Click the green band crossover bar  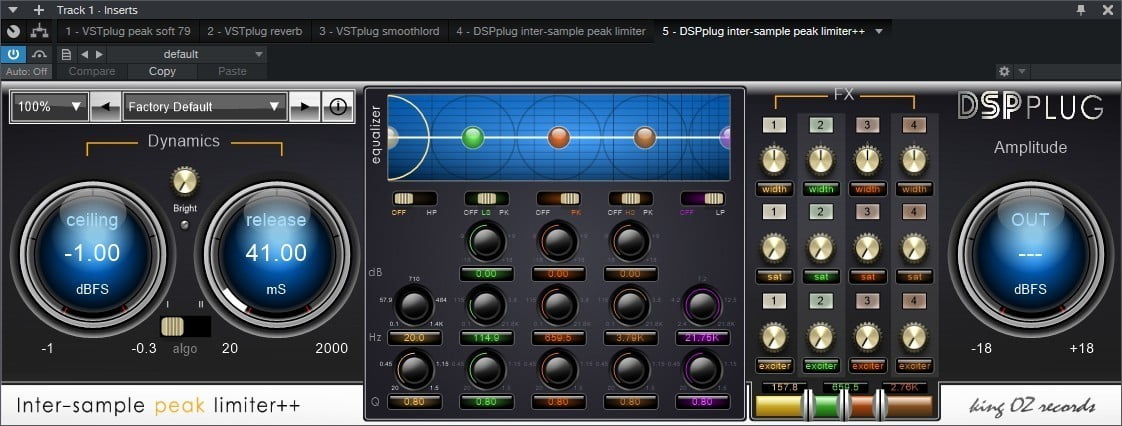(x=826, y=406)
